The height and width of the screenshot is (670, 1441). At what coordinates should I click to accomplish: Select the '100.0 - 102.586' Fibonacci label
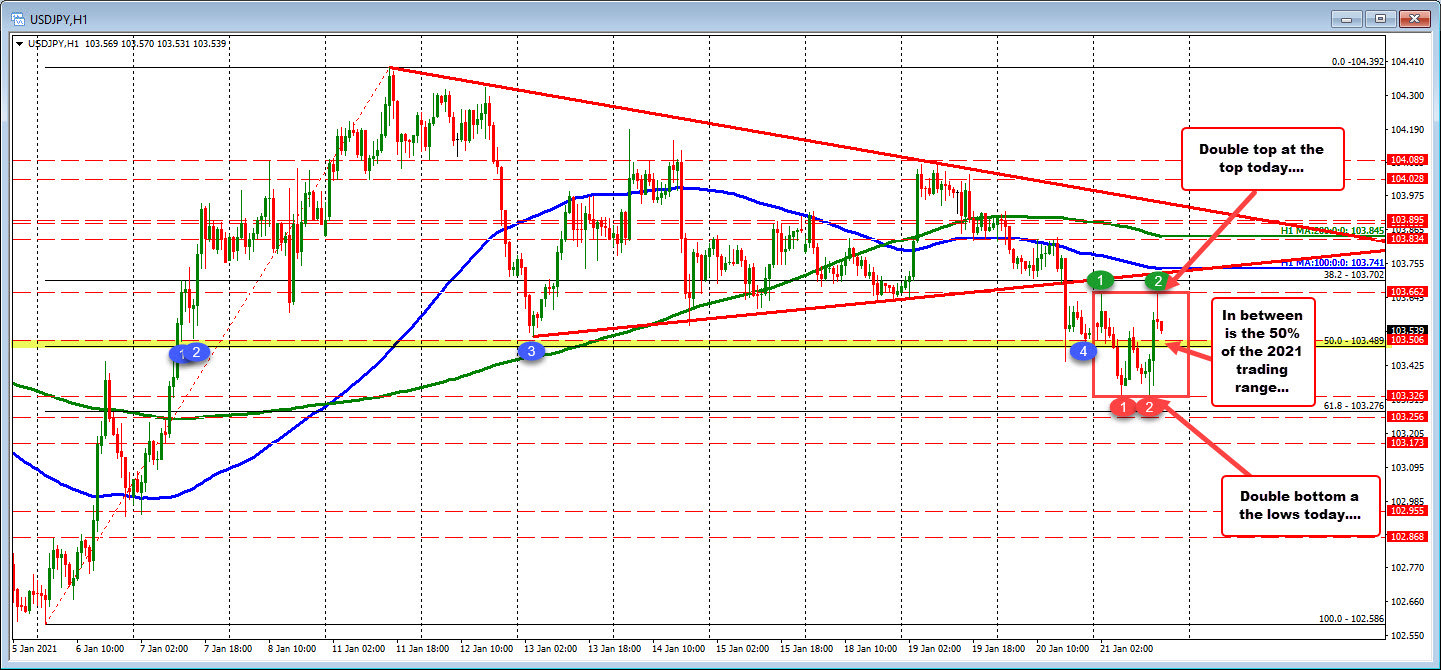pyautogui.click(x=1350, y=619)
